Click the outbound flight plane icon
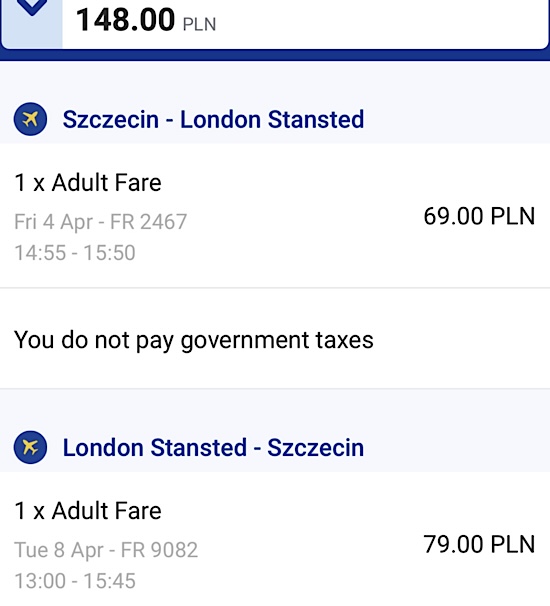Screen dimensions: 550x606 tap(30, 119)
